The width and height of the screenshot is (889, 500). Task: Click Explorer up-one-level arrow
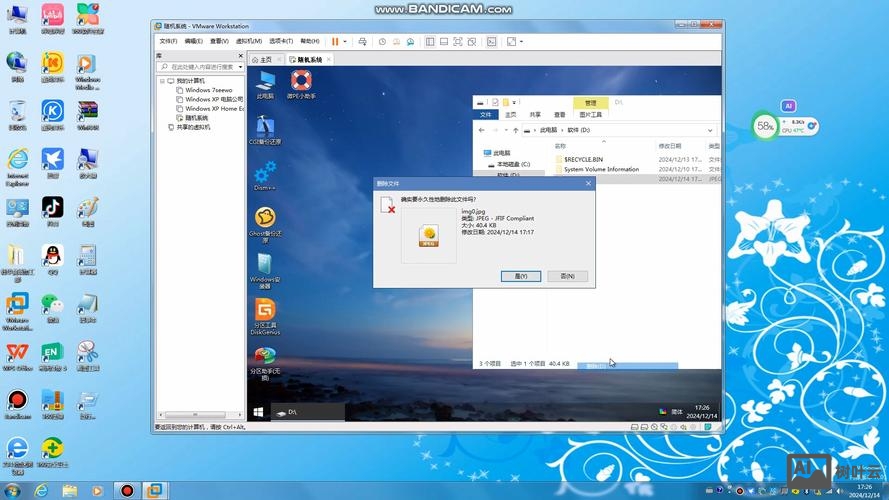click(x=515, y=130)
